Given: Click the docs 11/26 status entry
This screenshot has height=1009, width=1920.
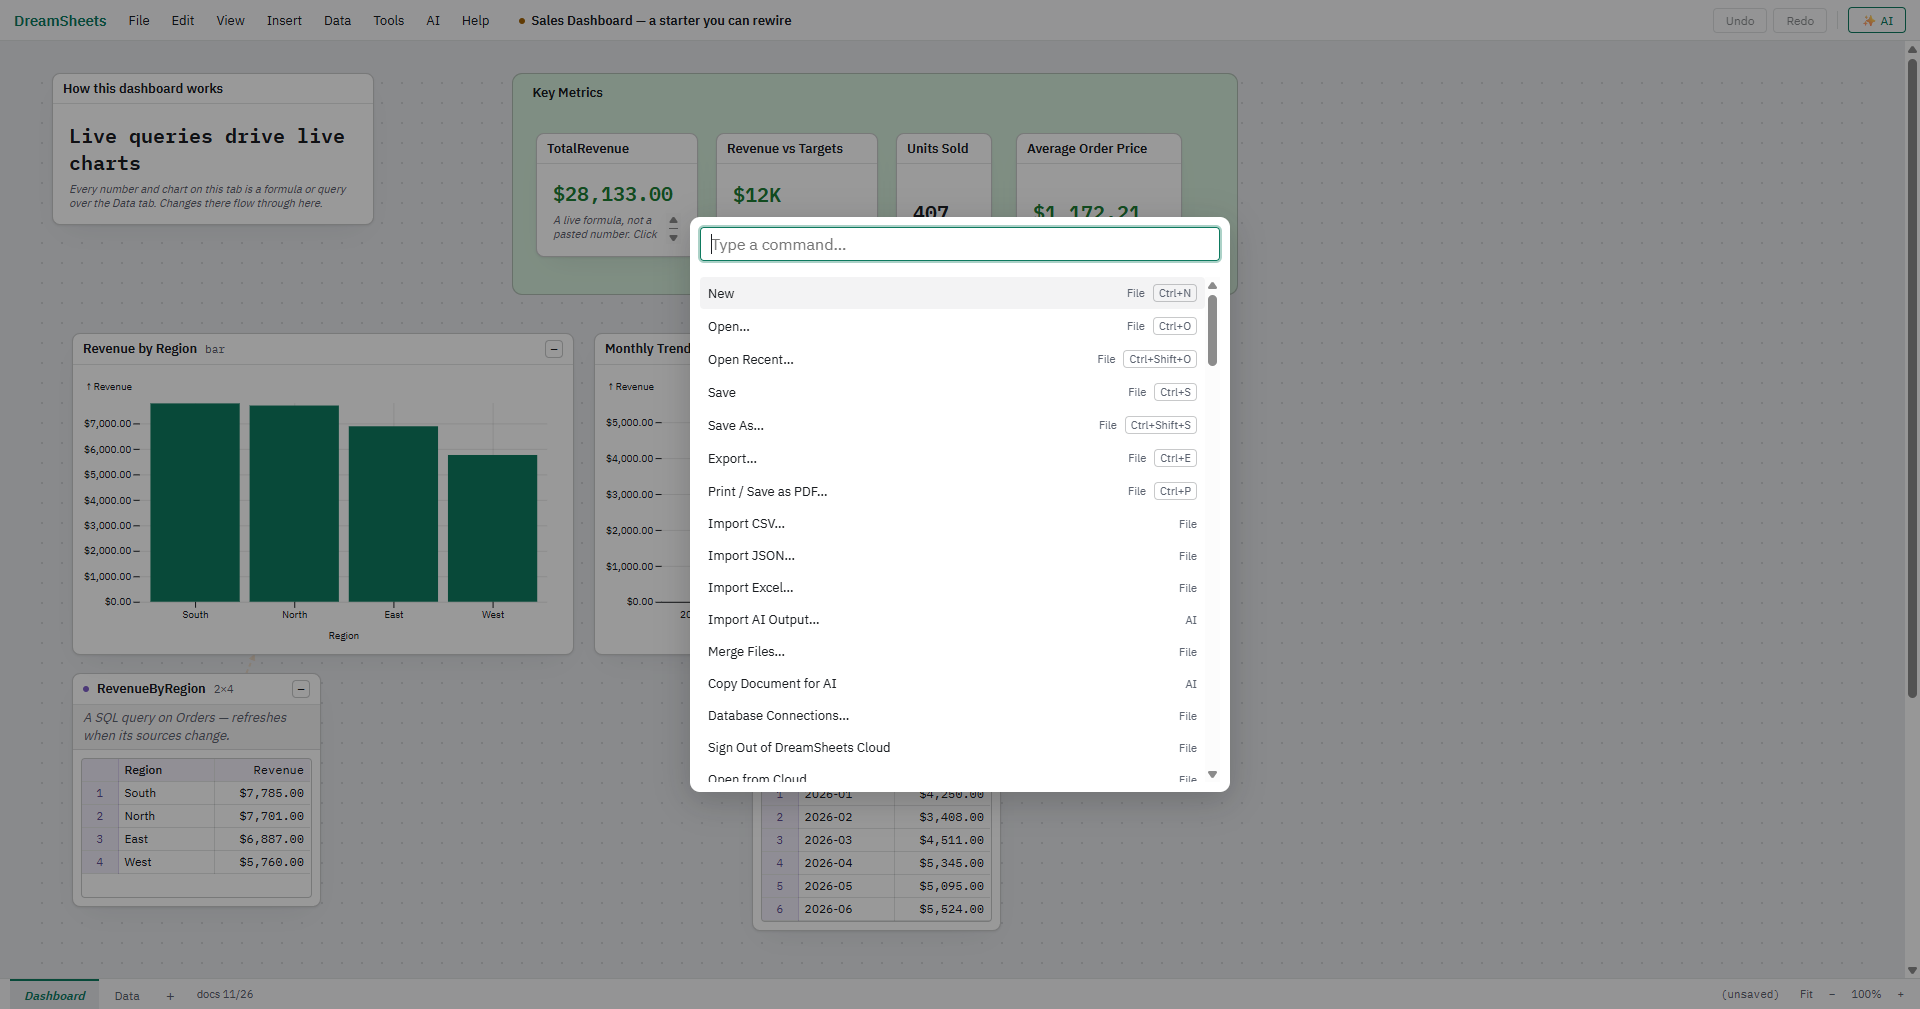Looking at the screenshot, I should pos(225,994).
